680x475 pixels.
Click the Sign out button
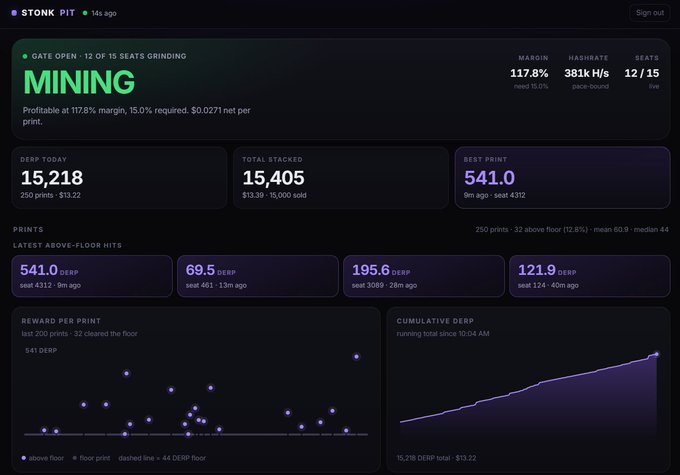(649, 13)
